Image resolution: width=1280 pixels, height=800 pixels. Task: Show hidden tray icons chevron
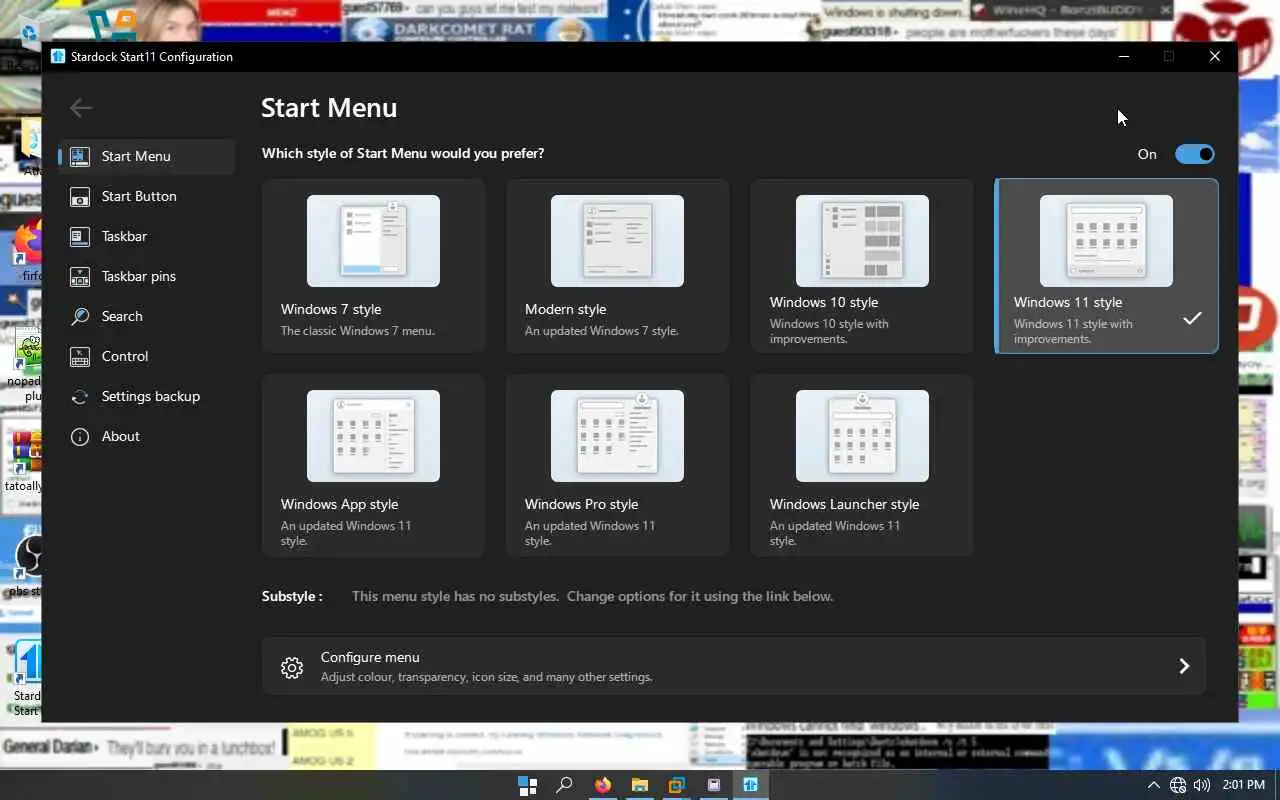click(1153, 785)
